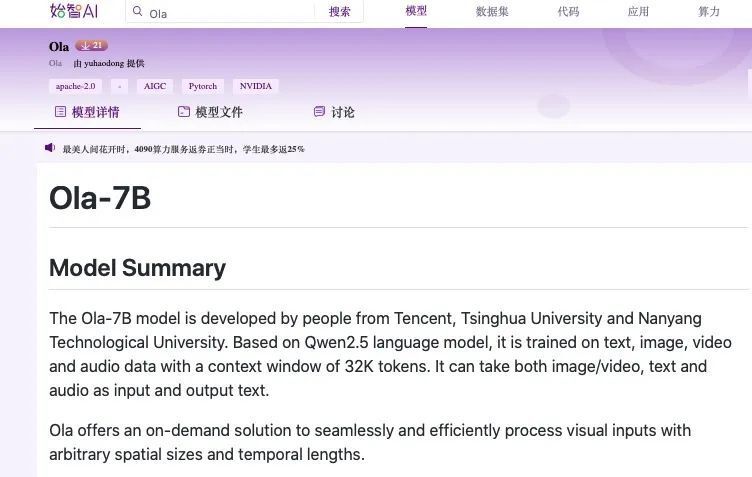This screenshot has width=752, height=477.
Task: Switch to the 讨论 tab
Action: tap(334, 112)
